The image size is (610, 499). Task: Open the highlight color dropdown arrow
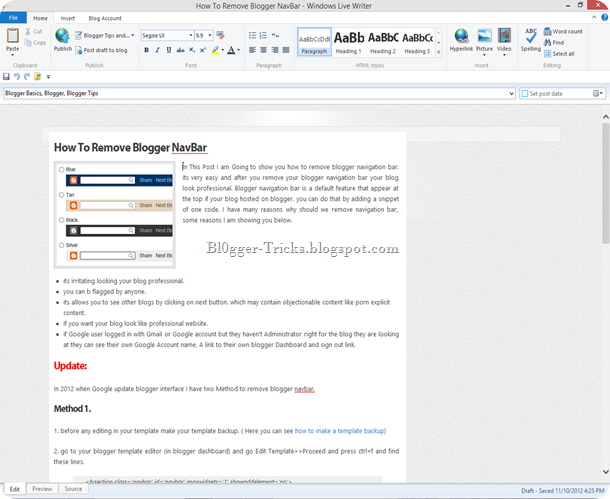pyautogui.click(x=223, y=50)
